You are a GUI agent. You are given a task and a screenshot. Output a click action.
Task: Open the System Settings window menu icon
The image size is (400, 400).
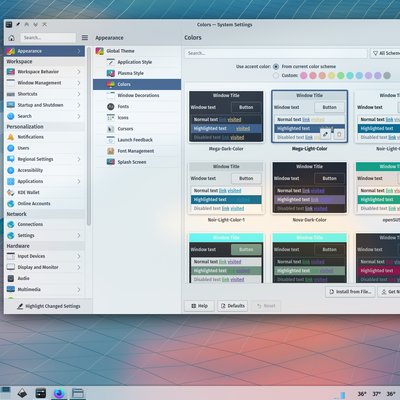9,24
